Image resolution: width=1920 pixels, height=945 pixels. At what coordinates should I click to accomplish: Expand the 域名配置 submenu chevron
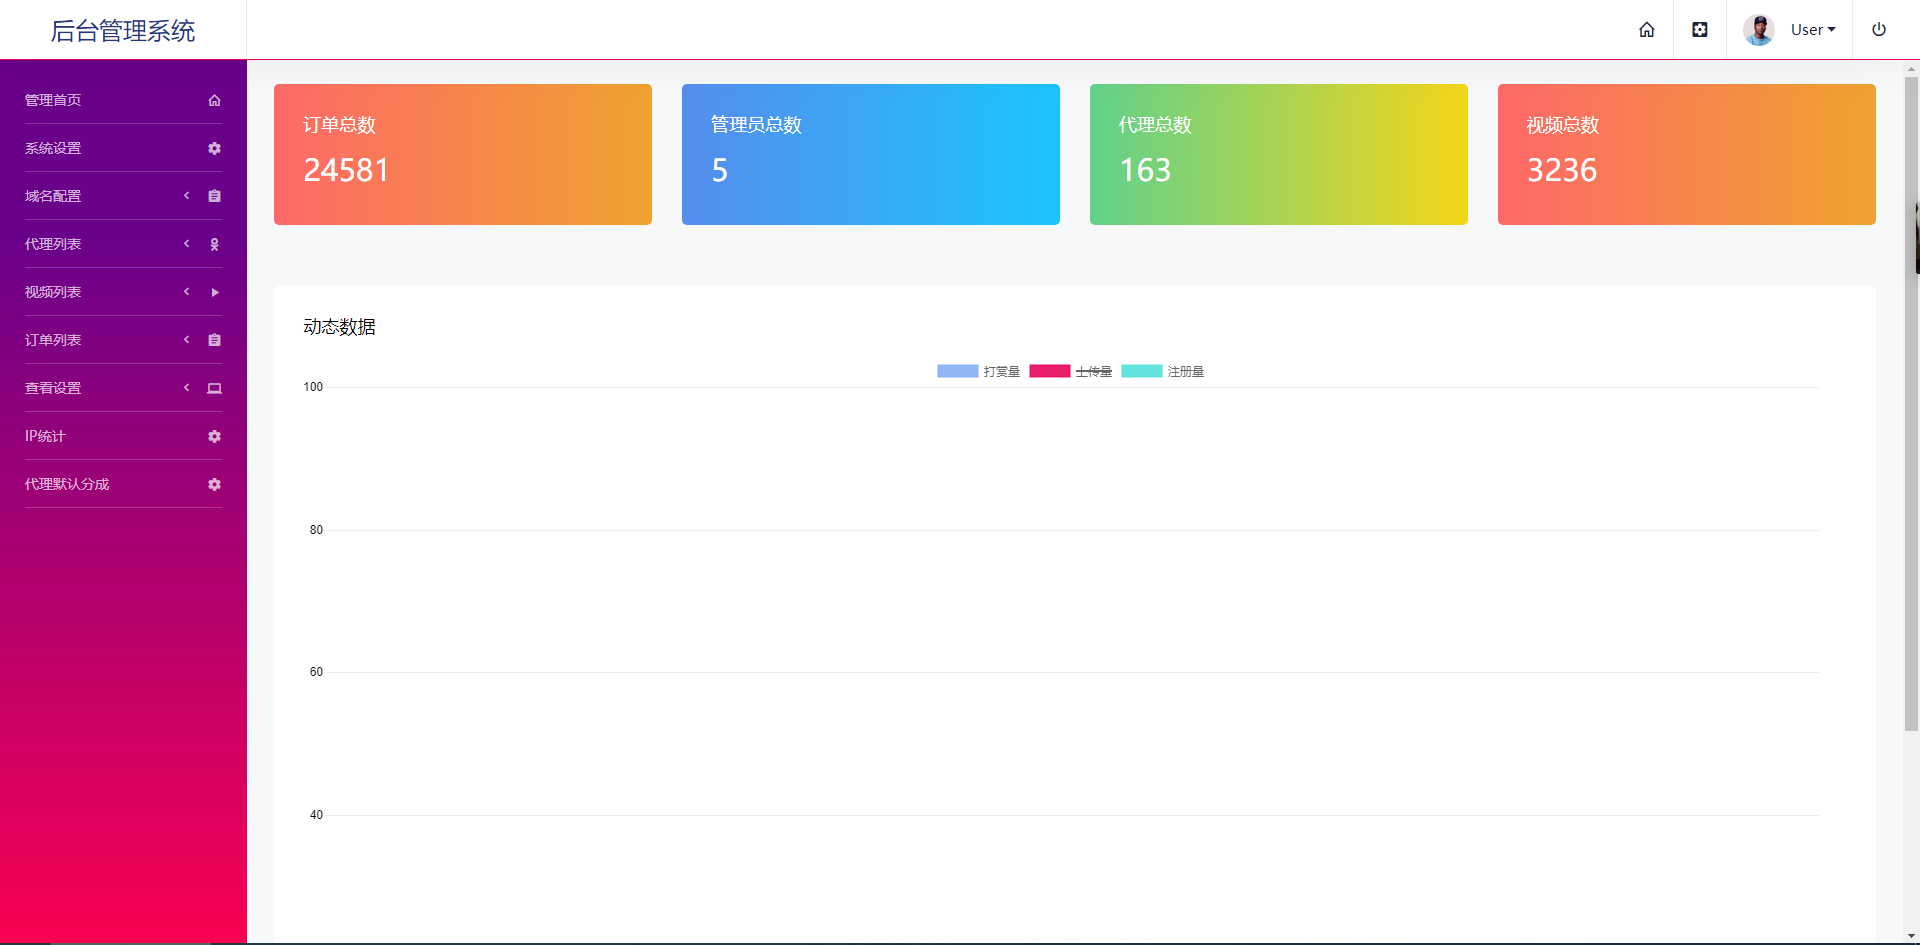(186, 196)
